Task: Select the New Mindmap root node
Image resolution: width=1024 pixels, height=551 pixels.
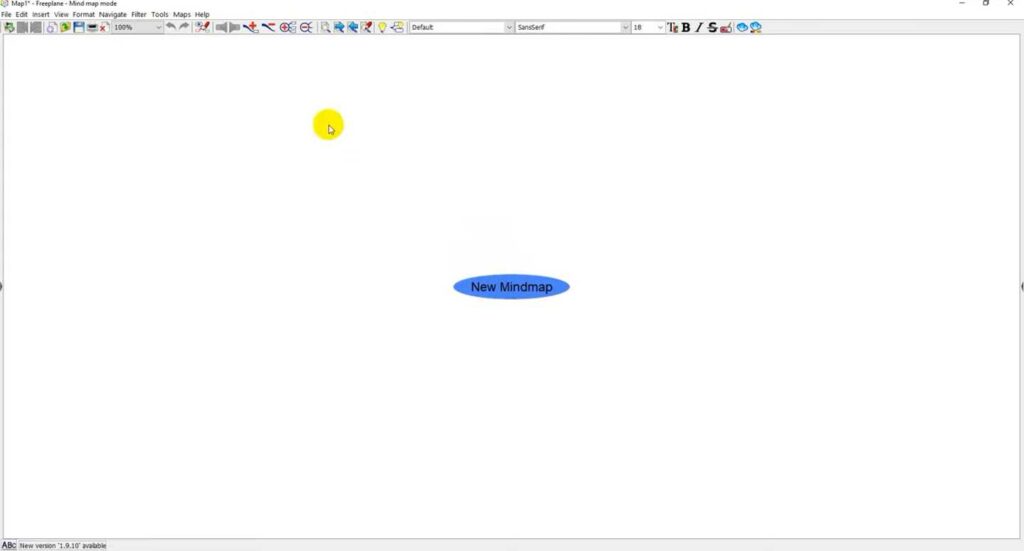Action: [511, 287]
